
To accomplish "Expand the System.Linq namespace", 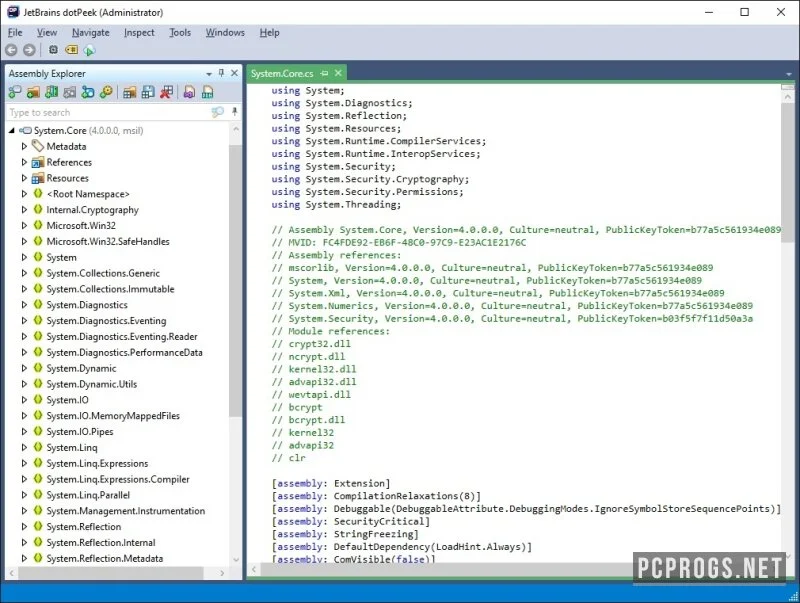I will (24, 447).
